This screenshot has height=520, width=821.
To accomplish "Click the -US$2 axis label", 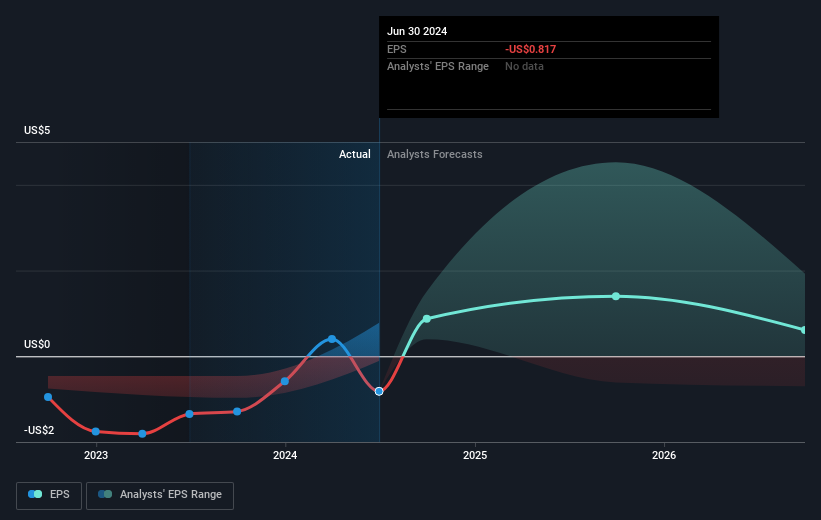I will point(39,430).
